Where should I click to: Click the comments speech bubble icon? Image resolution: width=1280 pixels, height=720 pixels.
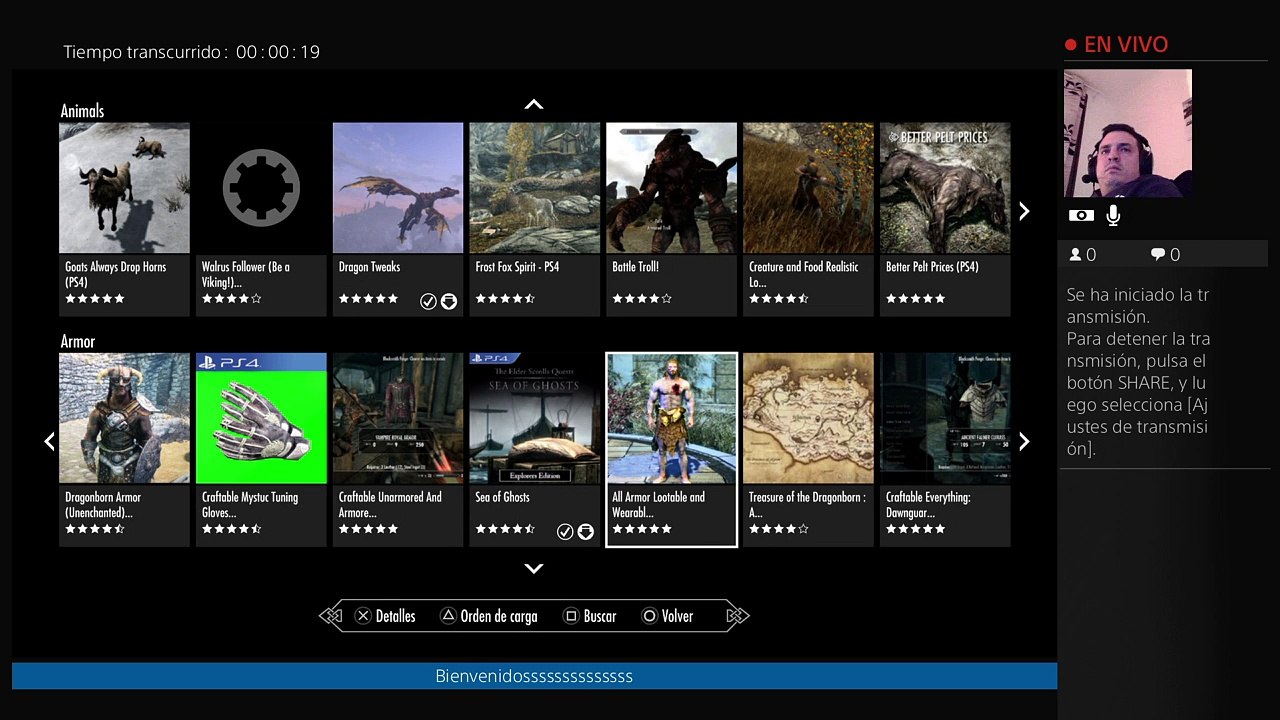1158,255
